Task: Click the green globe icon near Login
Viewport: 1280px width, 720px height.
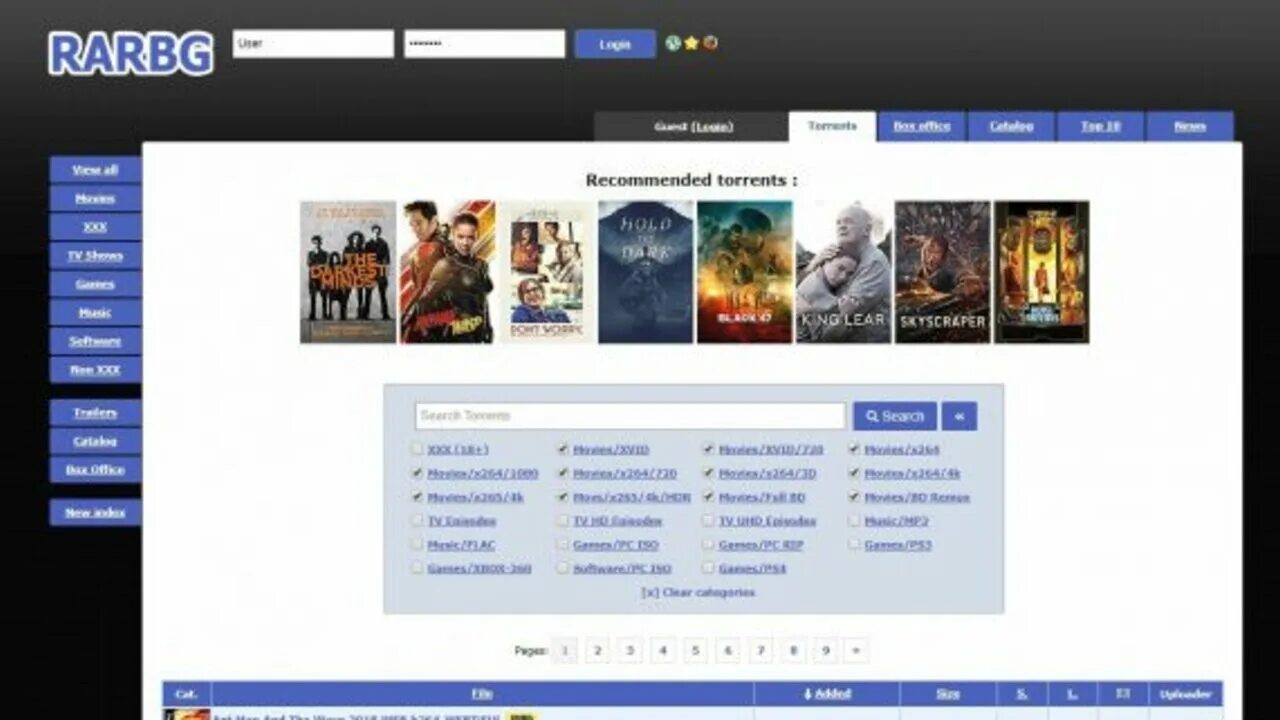Action: pos(673,43)
